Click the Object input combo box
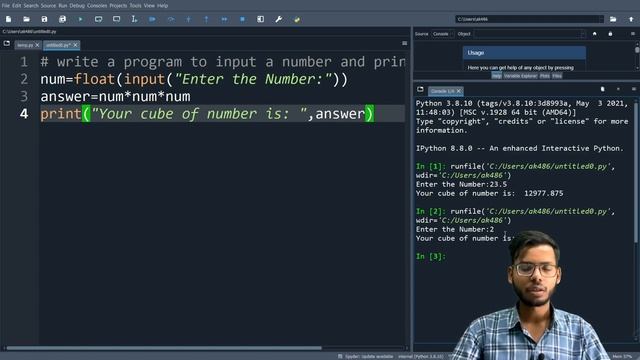This screenshot has height=360, width=640. [529, 34]
